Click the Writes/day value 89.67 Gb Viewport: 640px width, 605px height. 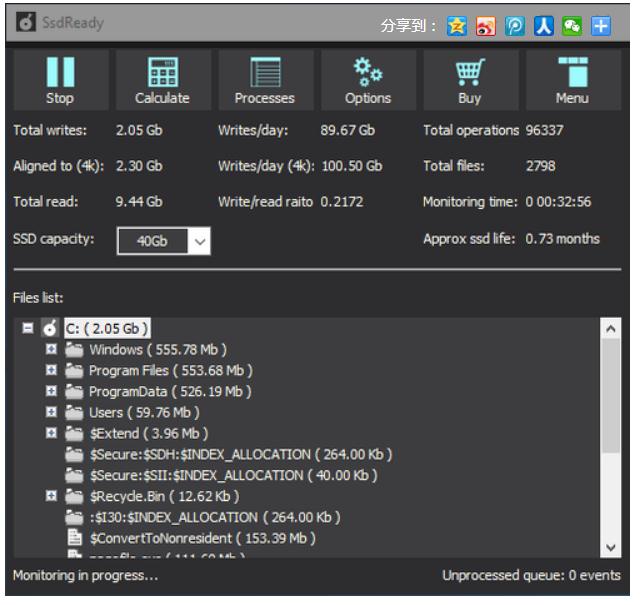click(347, 131)
